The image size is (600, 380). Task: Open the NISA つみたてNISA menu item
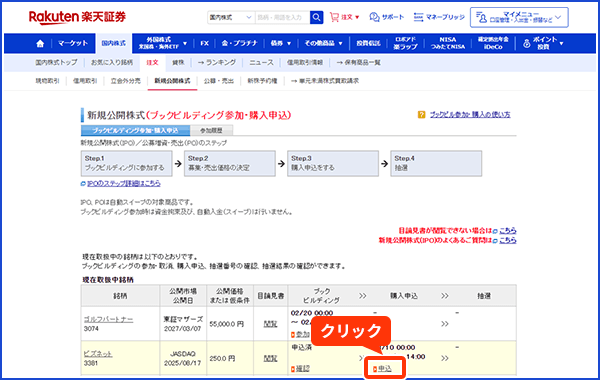448,43
